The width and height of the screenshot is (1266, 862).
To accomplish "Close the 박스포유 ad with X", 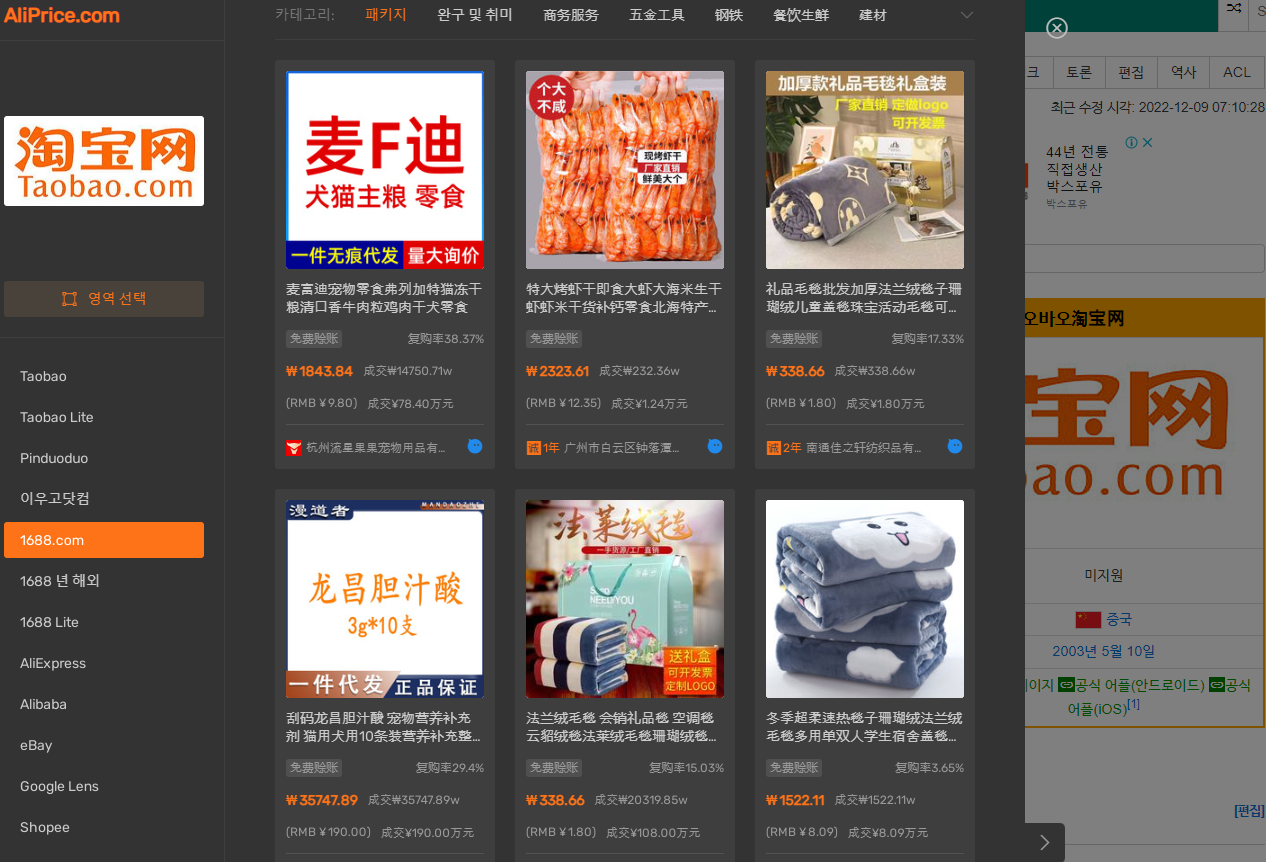I will pos(1148,143).
